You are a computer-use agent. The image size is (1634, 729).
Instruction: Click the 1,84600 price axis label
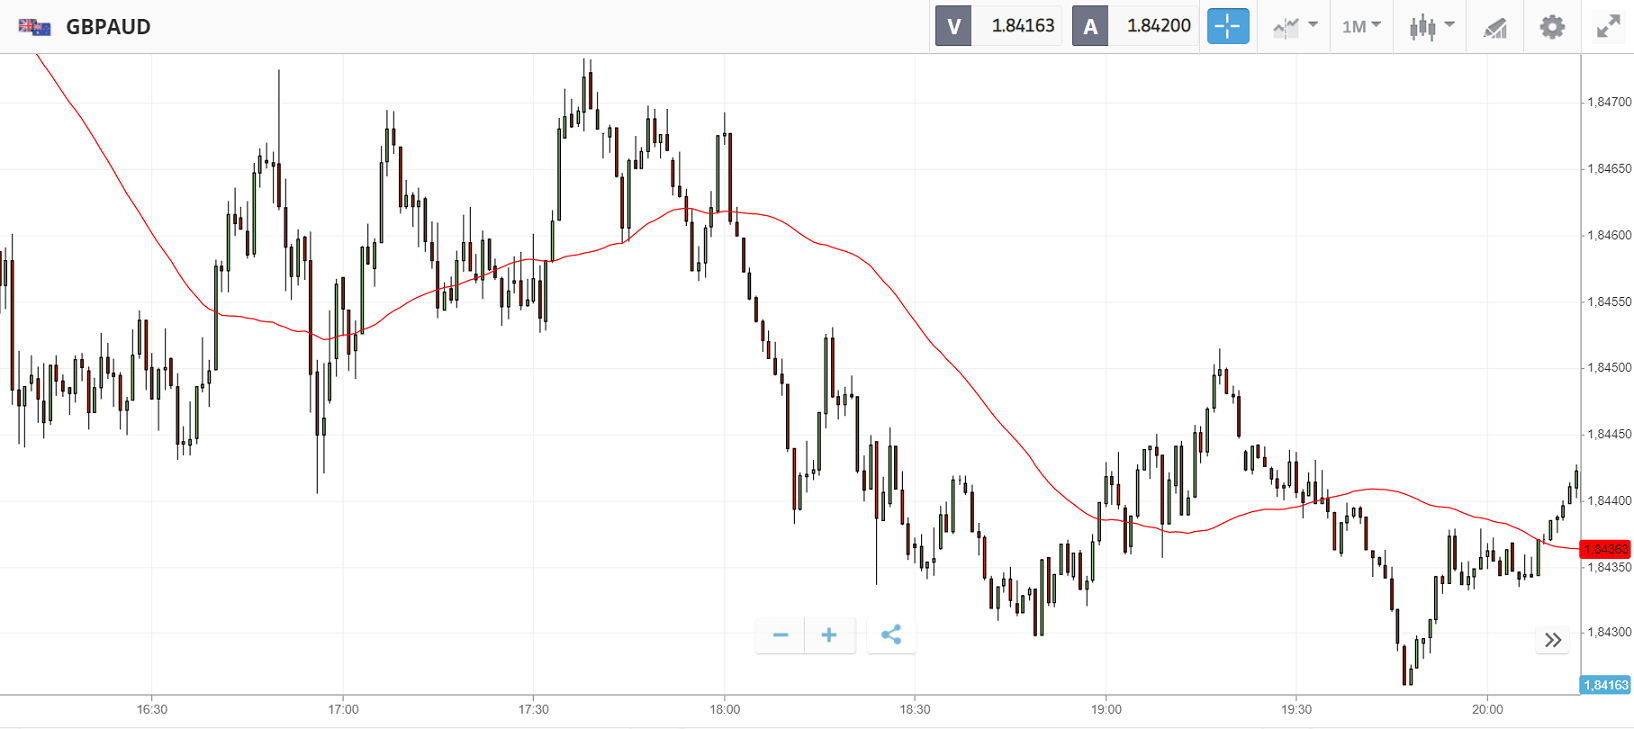point(1609,235)
